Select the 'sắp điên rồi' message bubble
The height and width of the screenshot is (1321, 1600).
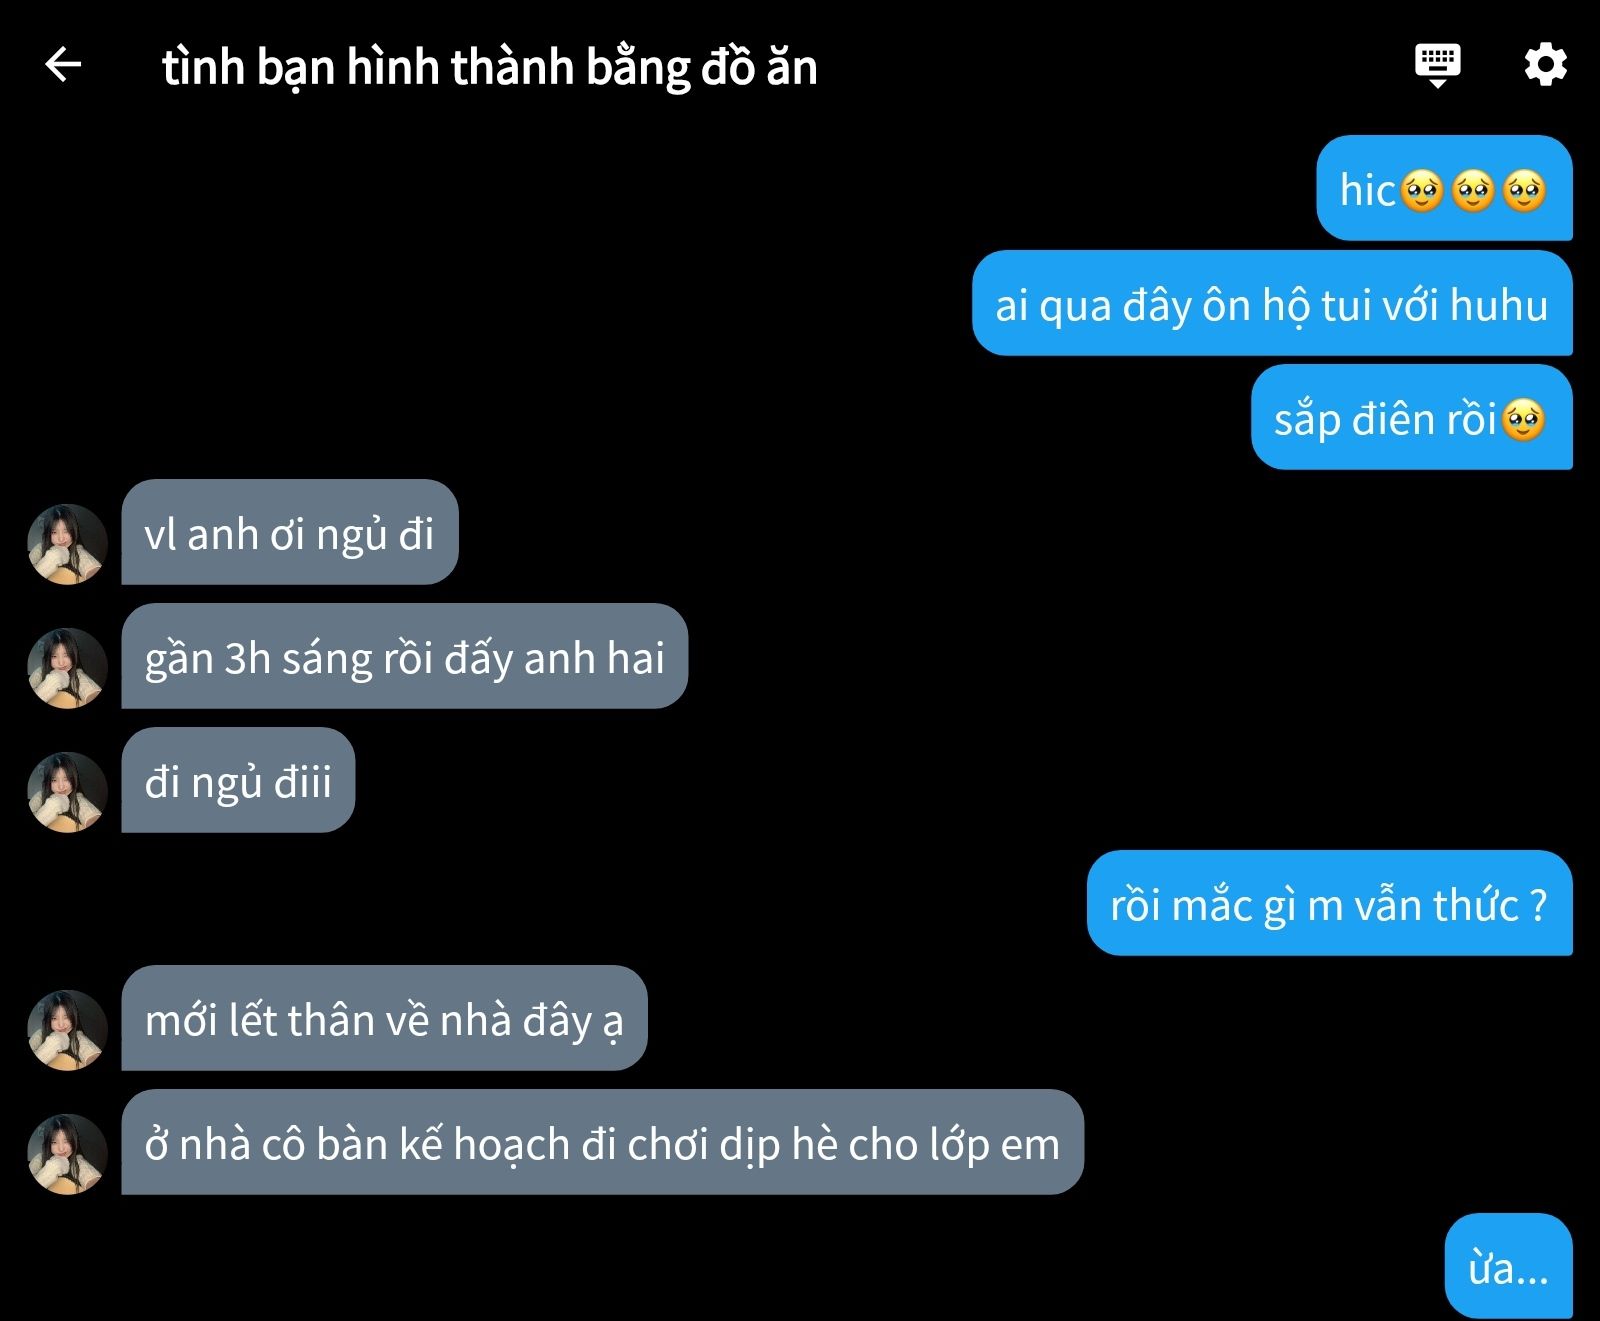(1411, 417)
